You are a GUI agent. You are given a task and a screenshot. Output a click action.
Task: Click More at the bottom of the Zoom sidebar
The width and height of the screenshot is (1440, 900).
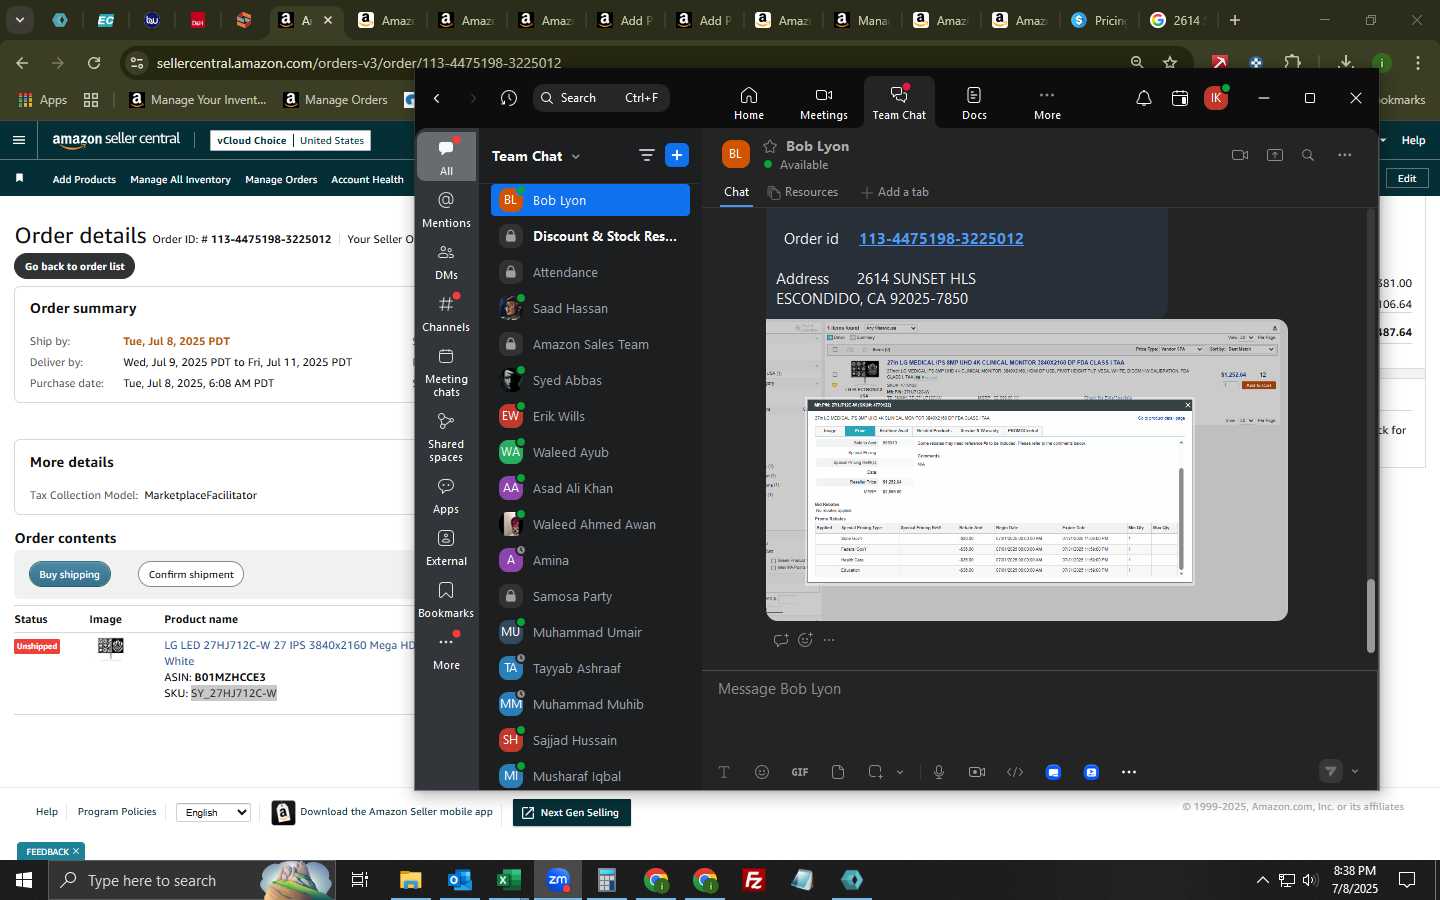click(x=446, y=652)
